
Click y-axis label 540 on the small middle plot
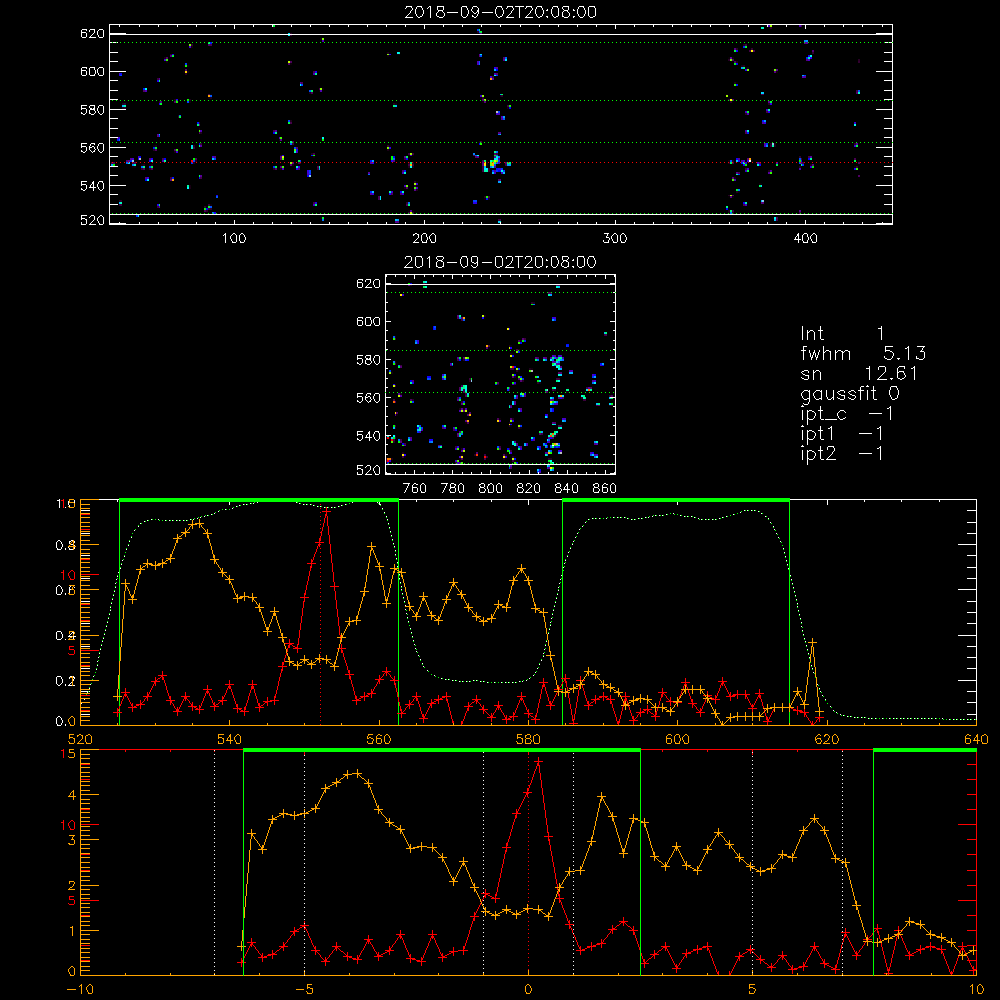pos(368,436)
